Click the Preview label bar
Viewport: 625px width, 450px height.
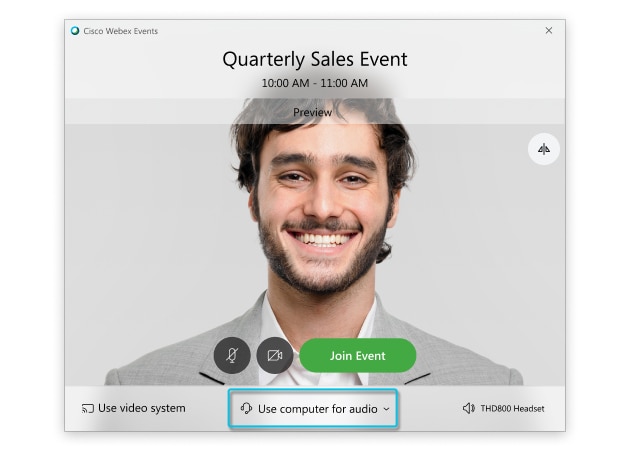click(x=315, y=112)
